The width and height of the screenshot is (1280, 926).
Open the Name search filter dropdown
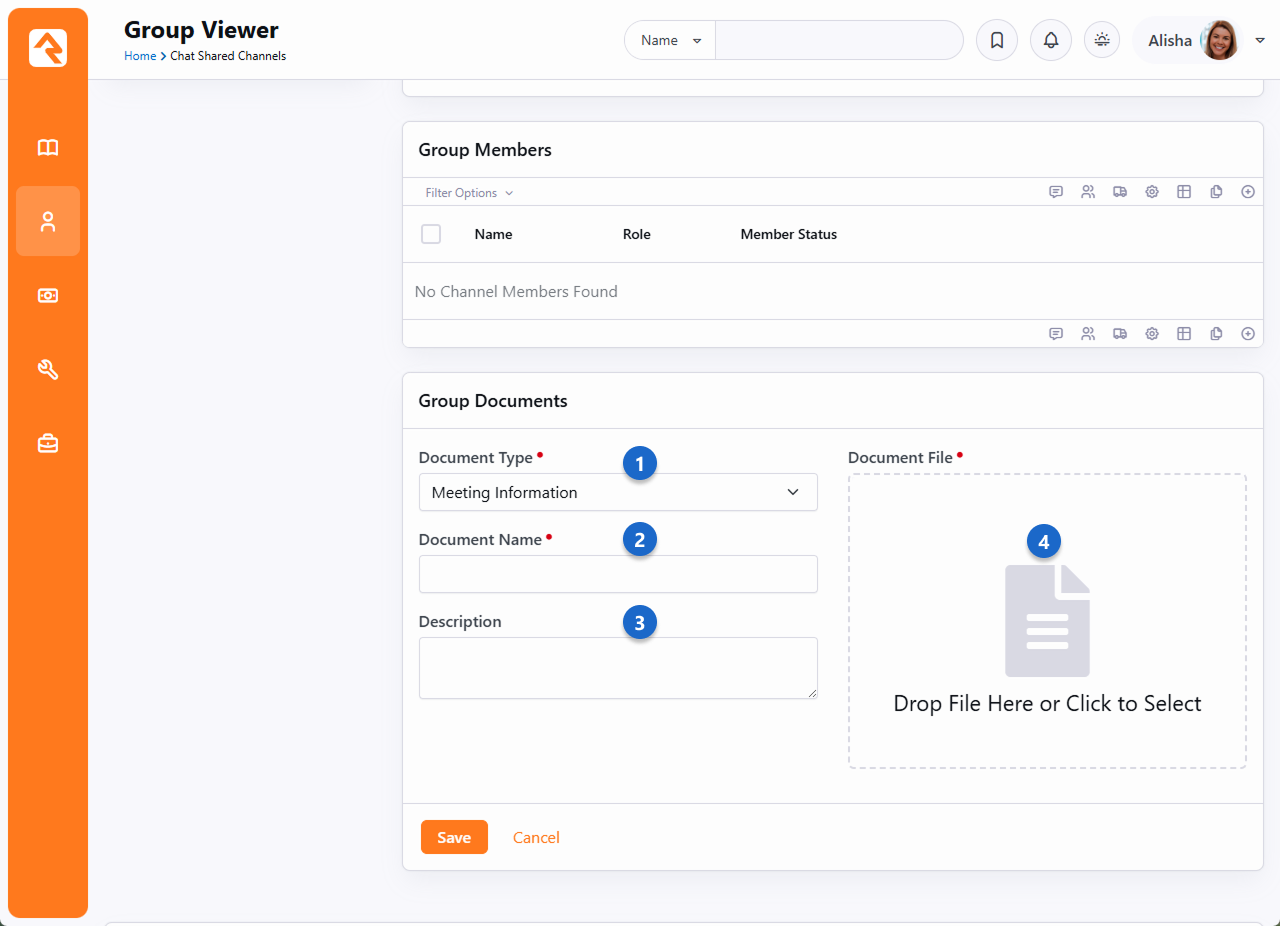(x=670, y=41)
